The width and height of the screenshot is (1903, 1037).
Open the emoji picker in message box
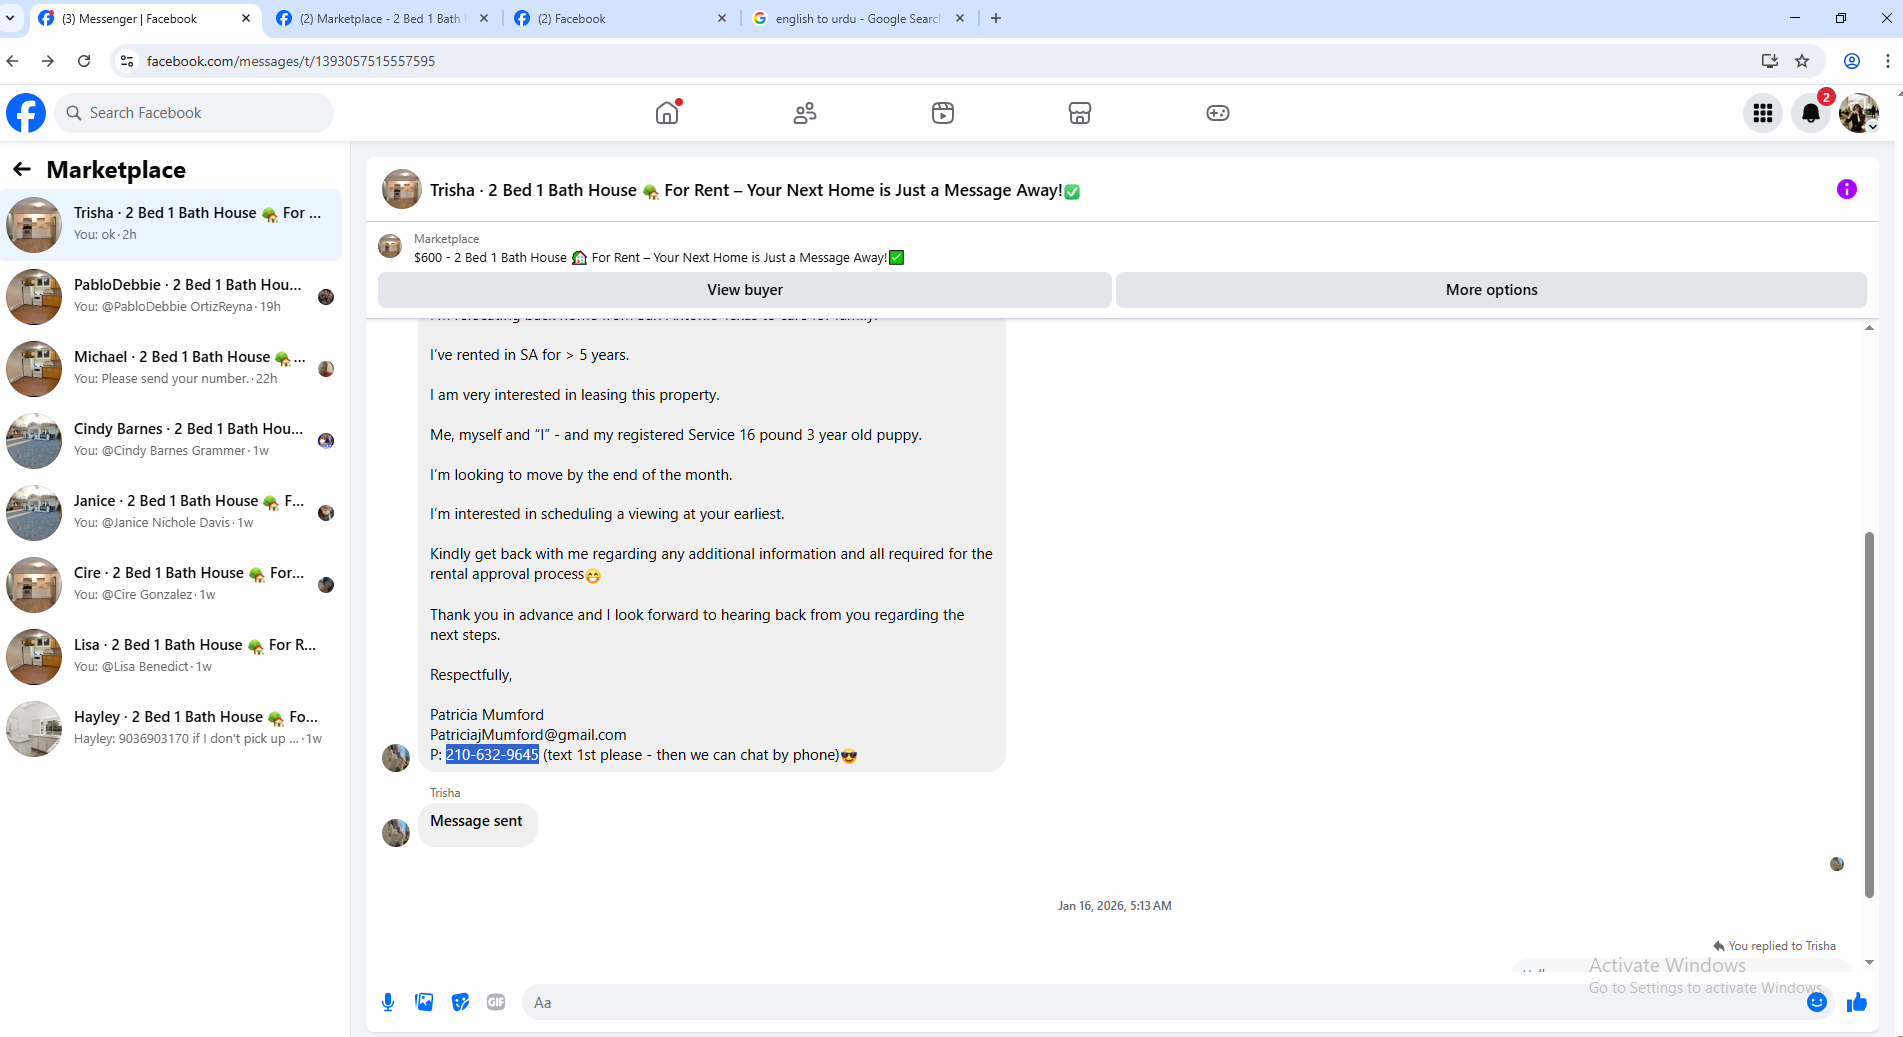(x=1817, y=1002)
